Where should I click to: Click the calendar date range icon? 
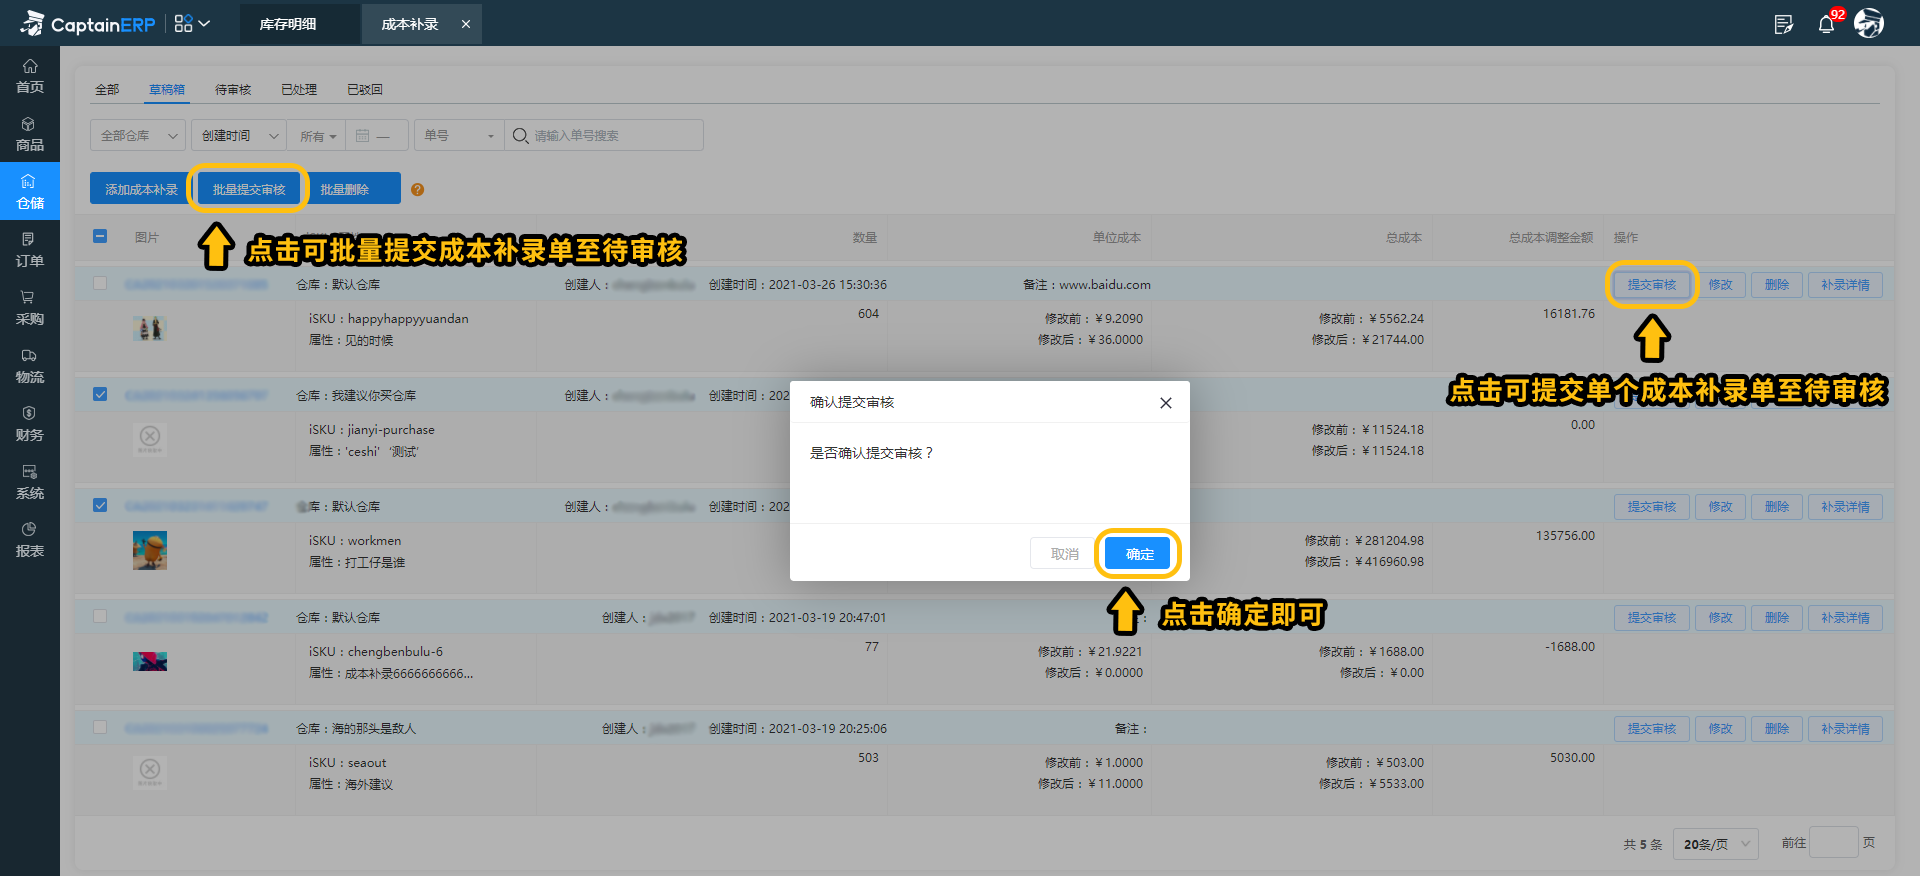pyautogui.click(x=363, y=135)
